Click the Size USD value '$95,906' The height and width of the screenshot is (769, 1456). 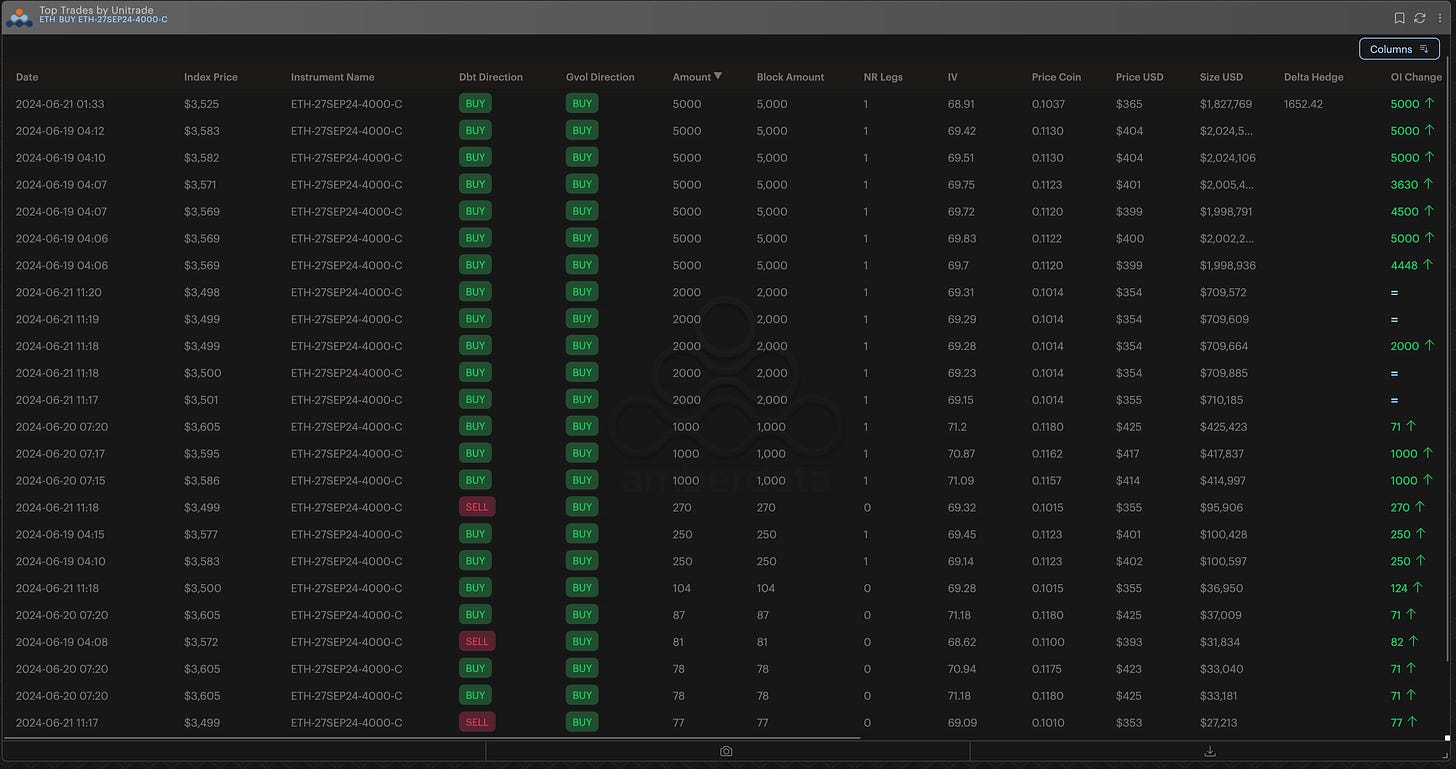click(1221, 507)
